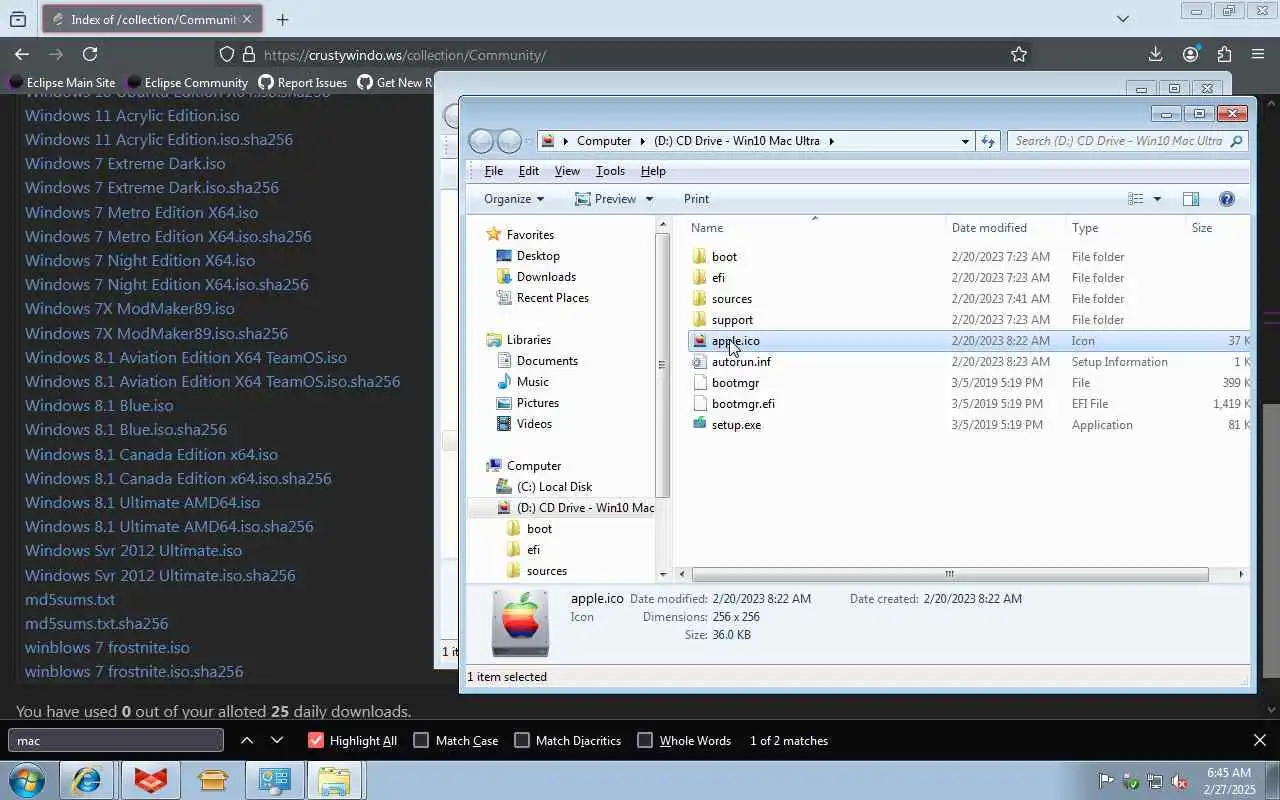Toggle the Highlight All checkbox
Image resolution: width=1280 pixels, height=800 pixels.
[x=316, y=740]
